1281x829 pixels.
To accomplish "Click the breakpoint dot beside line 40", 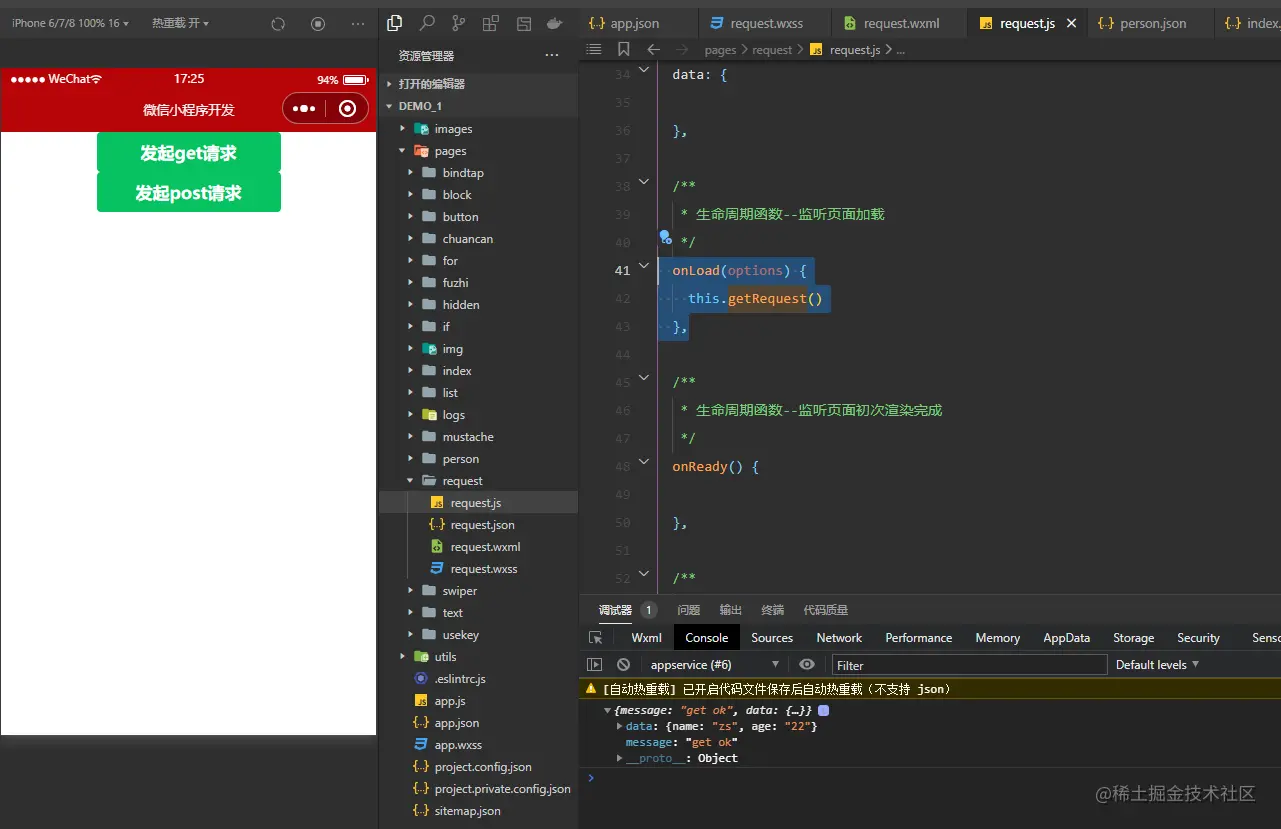I will pyautogui.click(x=665, y=237).
